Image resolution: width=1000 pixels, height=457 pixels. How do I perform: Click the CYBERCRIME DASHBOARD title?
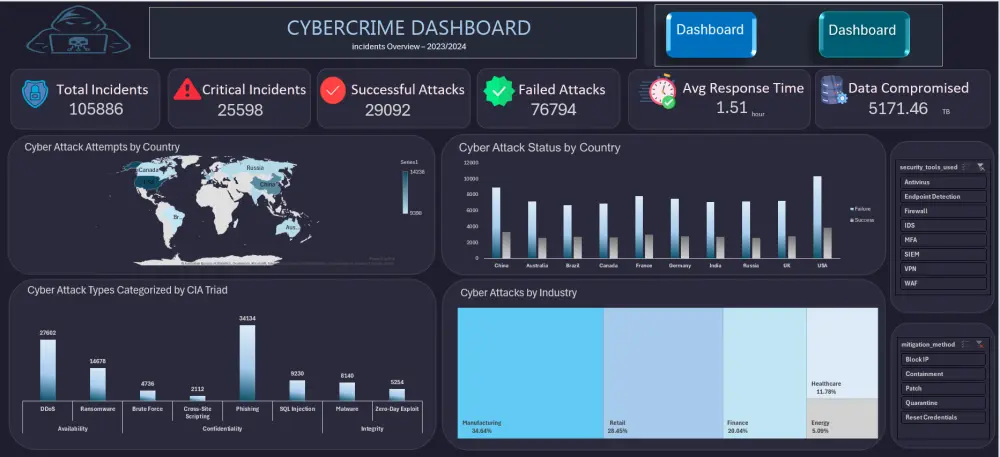pyautogui.click(x=408, y=27)
